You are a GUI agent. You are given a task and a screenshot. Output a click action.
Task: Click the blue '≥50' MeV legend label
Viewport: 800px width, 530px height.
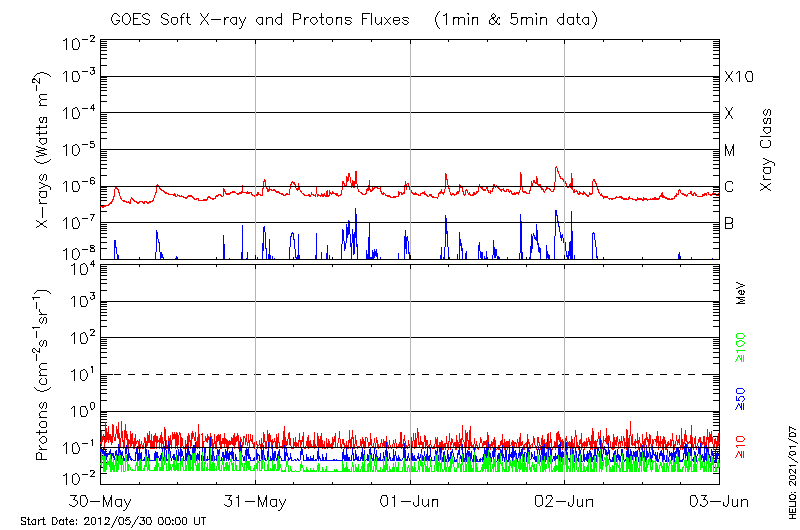pos(741,399)
